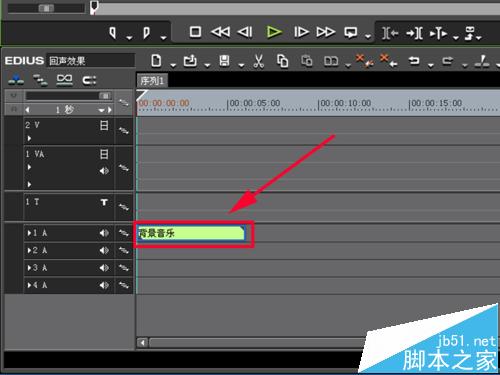Screen dimensions: 500x375
Task: Click the Loop playback icon
Action: 351,32
